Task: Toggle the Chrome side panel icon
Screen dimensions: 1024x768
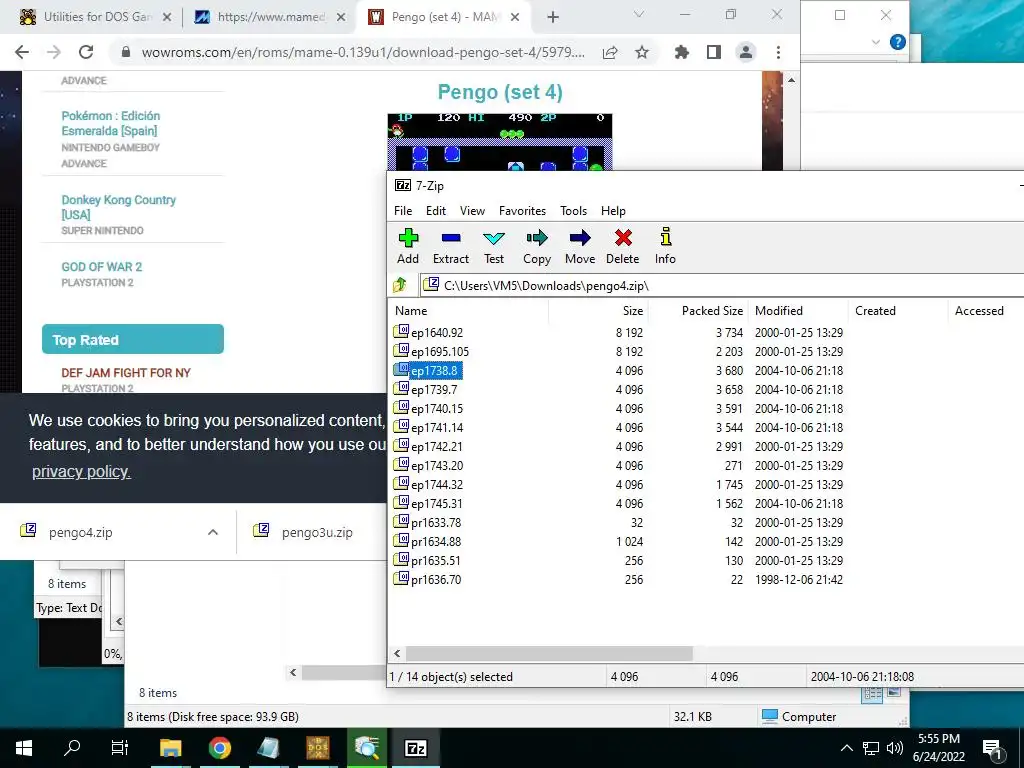Action: (714, 52)
